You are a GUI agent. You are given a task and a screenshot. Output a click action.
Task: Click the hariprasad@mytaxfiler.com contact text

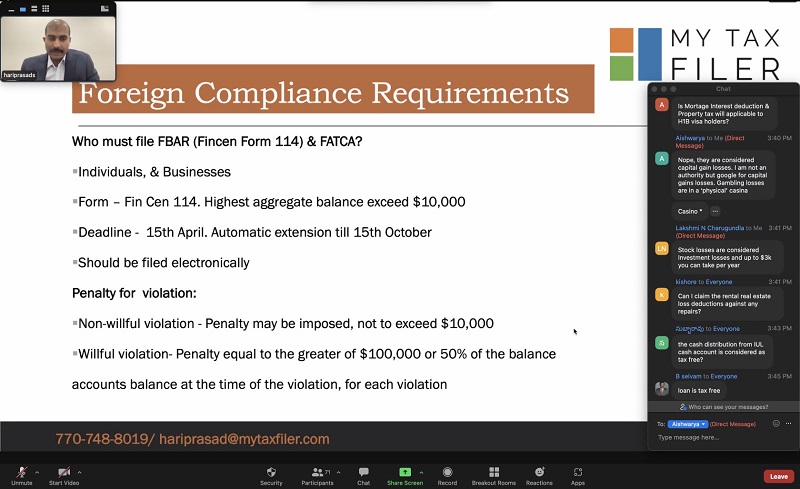(x=244, y=439)
